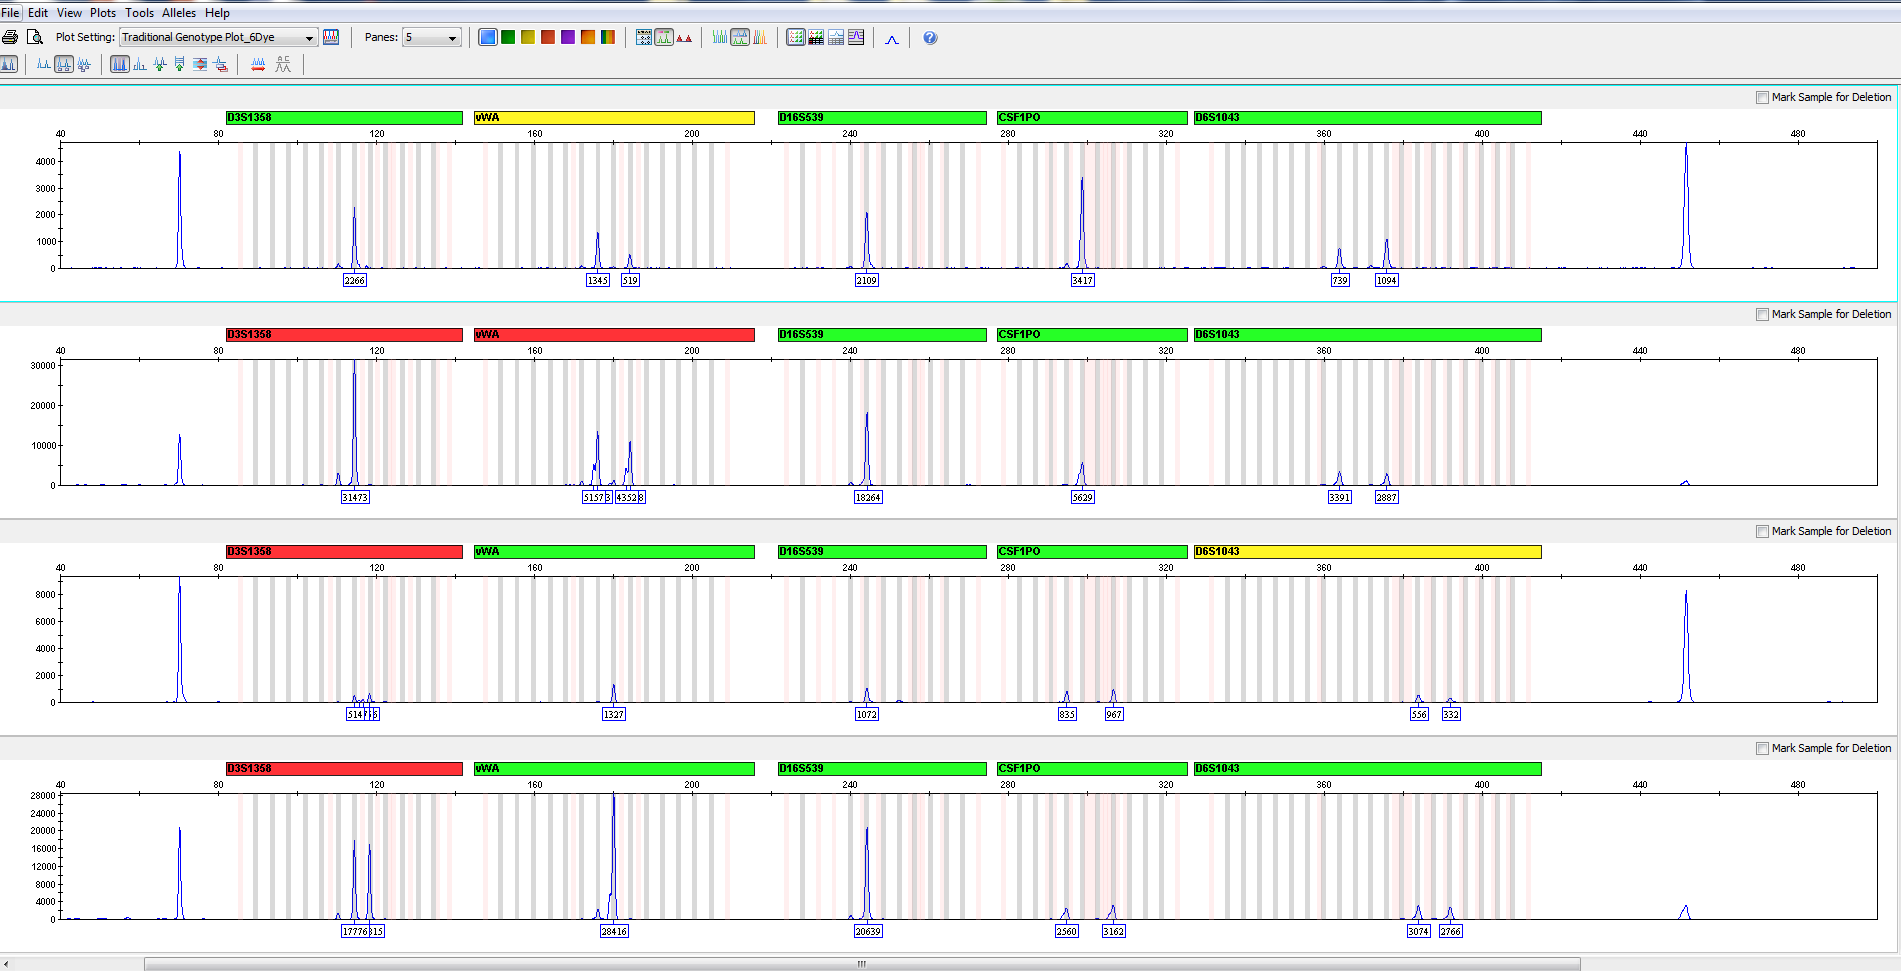
Task: Open the Panes count dropdown
Action: (x=431, y=37)
